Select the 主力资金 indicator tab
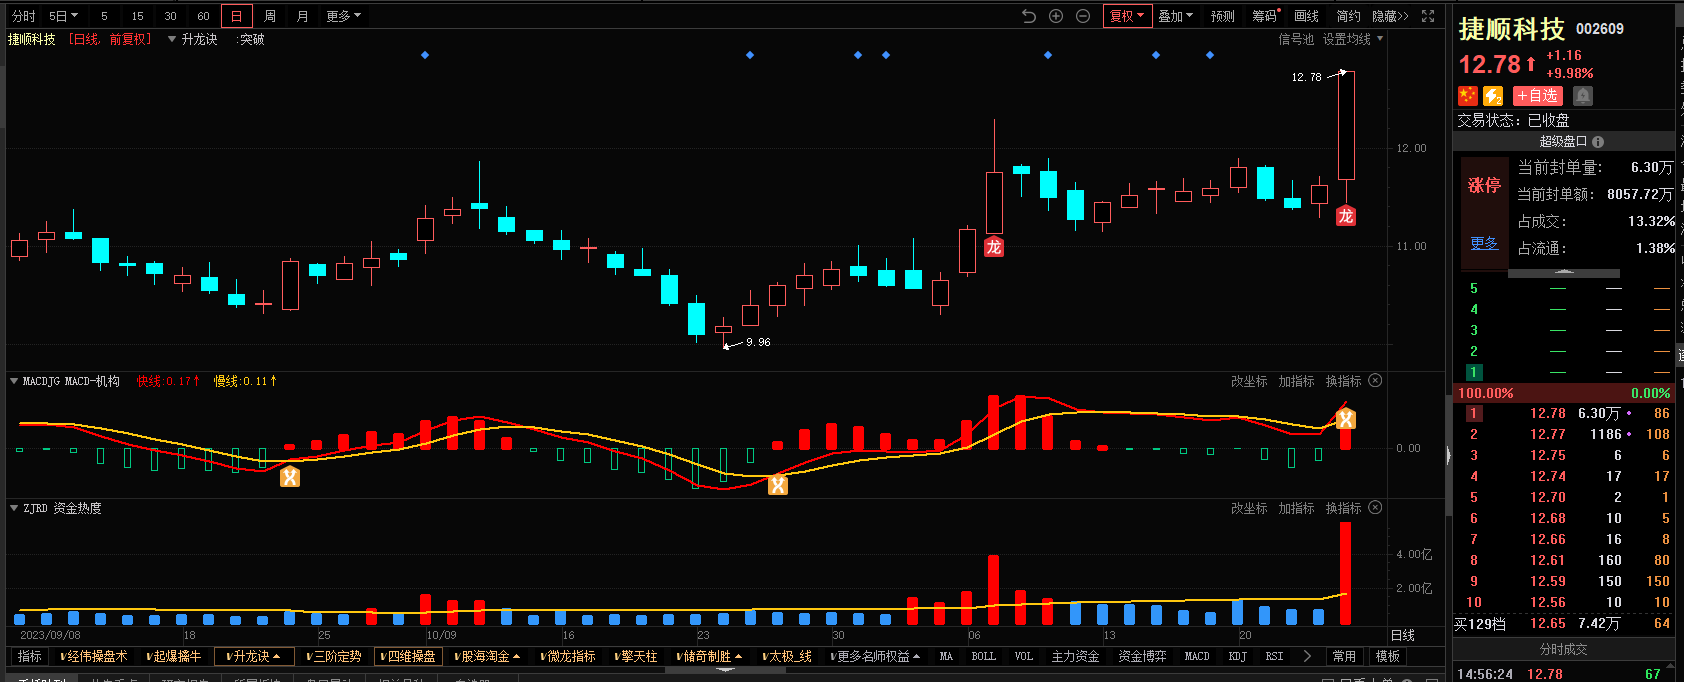1684x682 pixels. (x=1075, y=657)
